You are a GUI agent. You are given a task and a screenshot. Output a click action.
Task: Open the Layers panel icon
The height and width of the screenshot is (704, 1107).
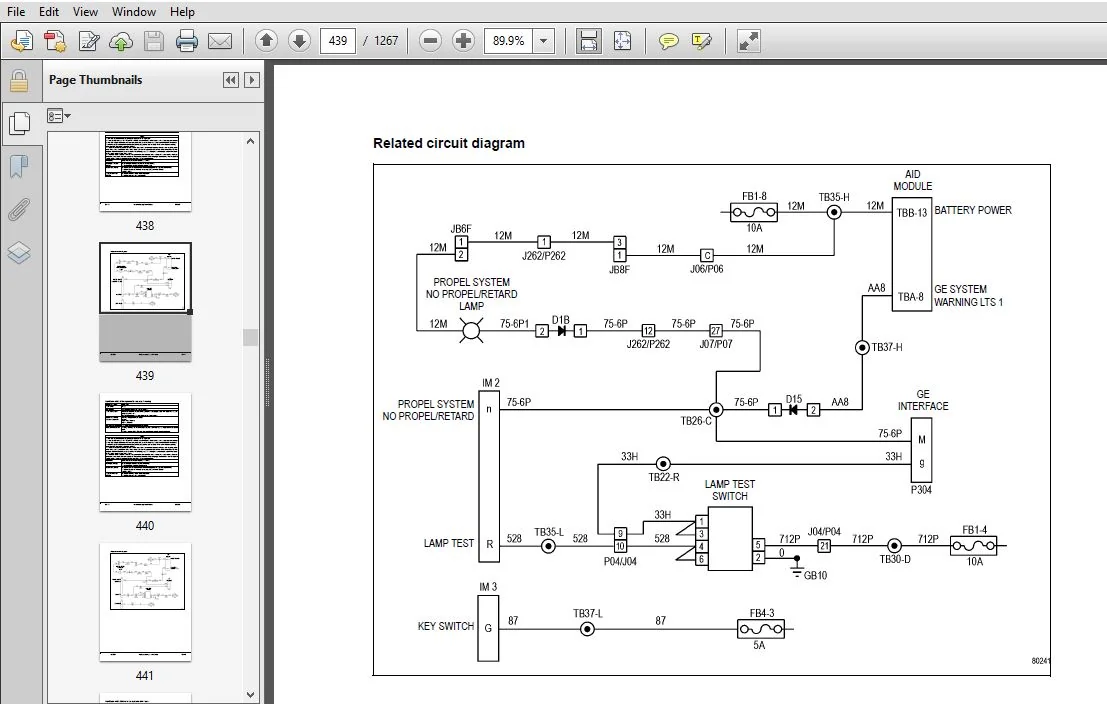tap(19, 252)
